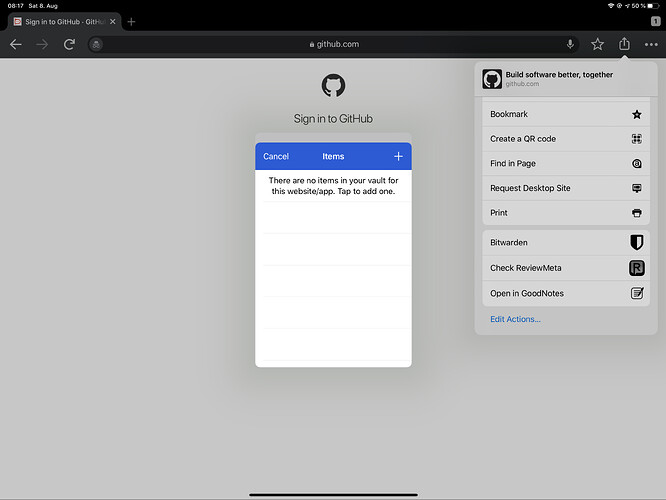The height and width of the screenshot is (500, 666).
Task: Click the GitHub Octocat logo on page
Action: (x=333, y=85)
